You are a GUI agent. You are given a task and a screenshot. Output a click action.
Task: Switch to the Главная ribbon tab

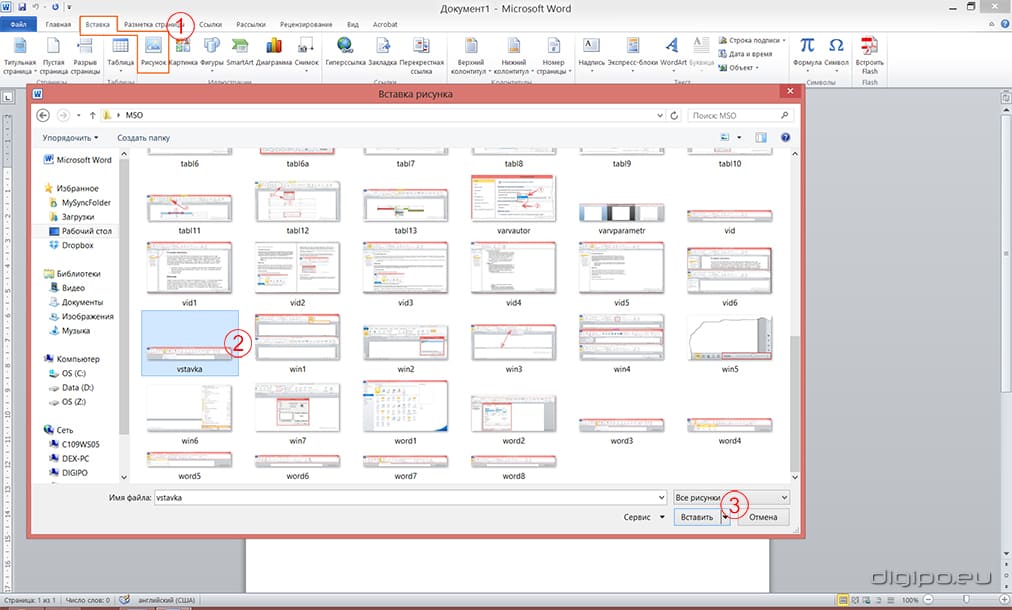(x=58, y=23)
